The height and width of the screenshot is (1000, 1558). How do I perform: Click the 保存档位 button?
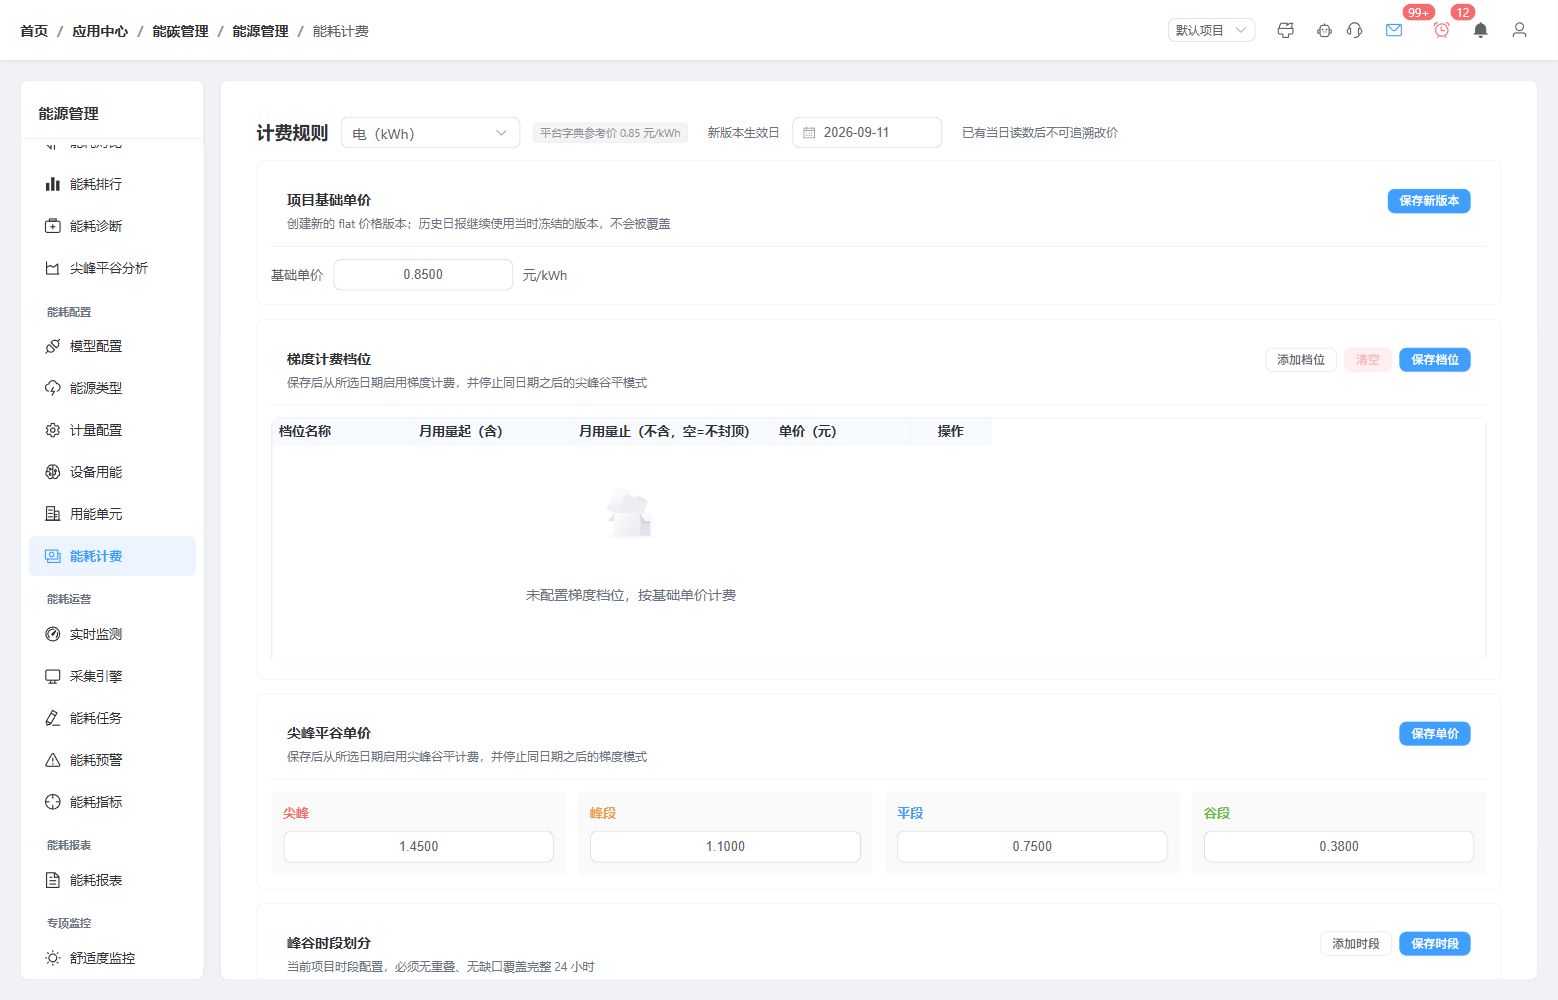tap(1434, 360)
